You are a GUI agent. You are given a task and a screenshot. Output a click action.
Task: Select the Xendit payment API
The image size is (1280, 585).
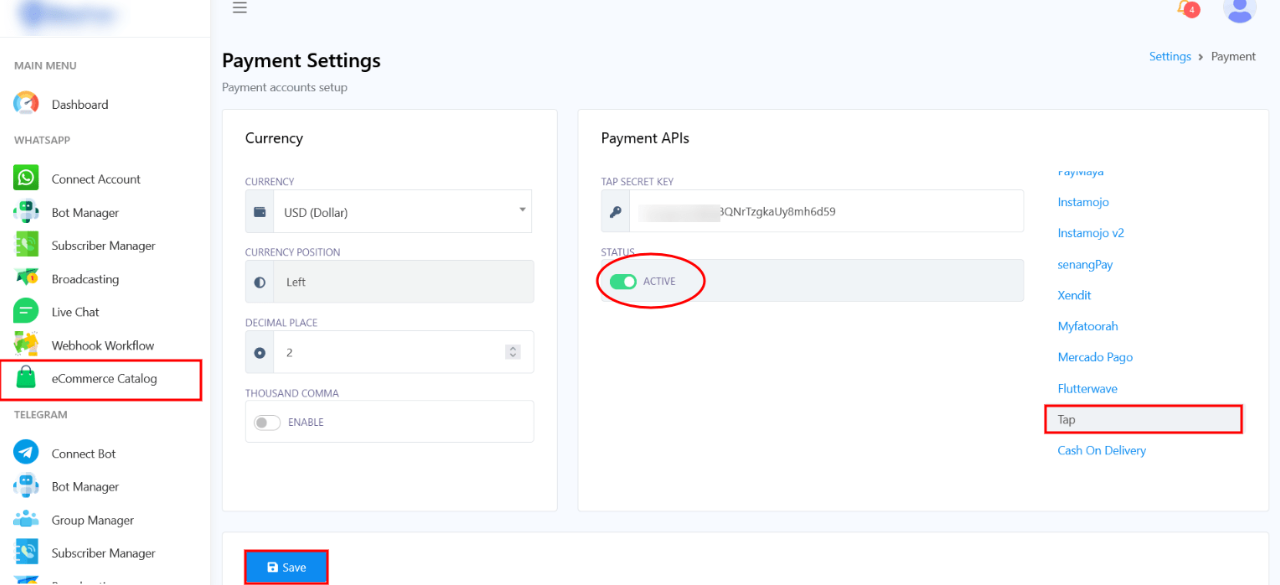1075,295
